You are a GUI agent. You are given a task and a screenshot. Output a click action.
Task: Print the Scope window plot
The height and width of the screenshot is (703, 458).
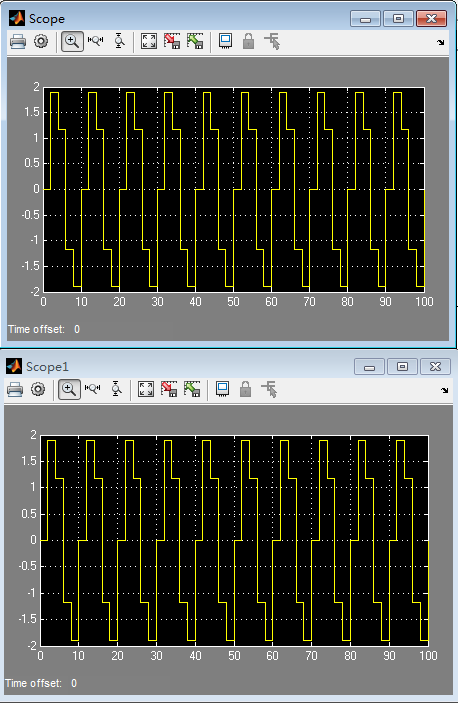point(18,42)
